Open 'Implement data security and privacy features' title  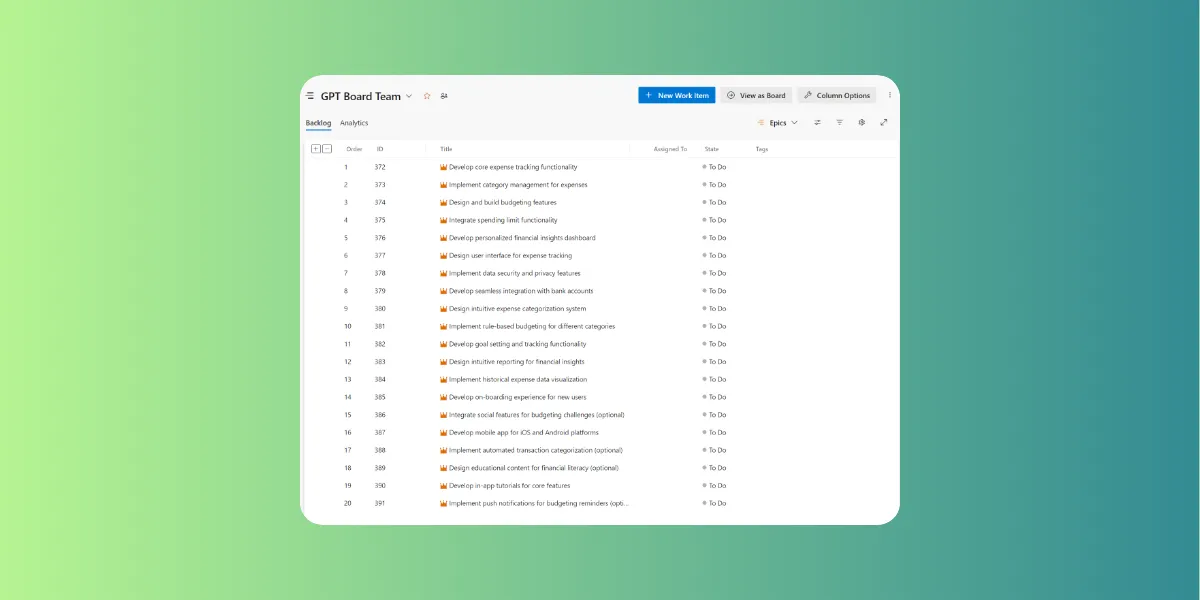515,273
